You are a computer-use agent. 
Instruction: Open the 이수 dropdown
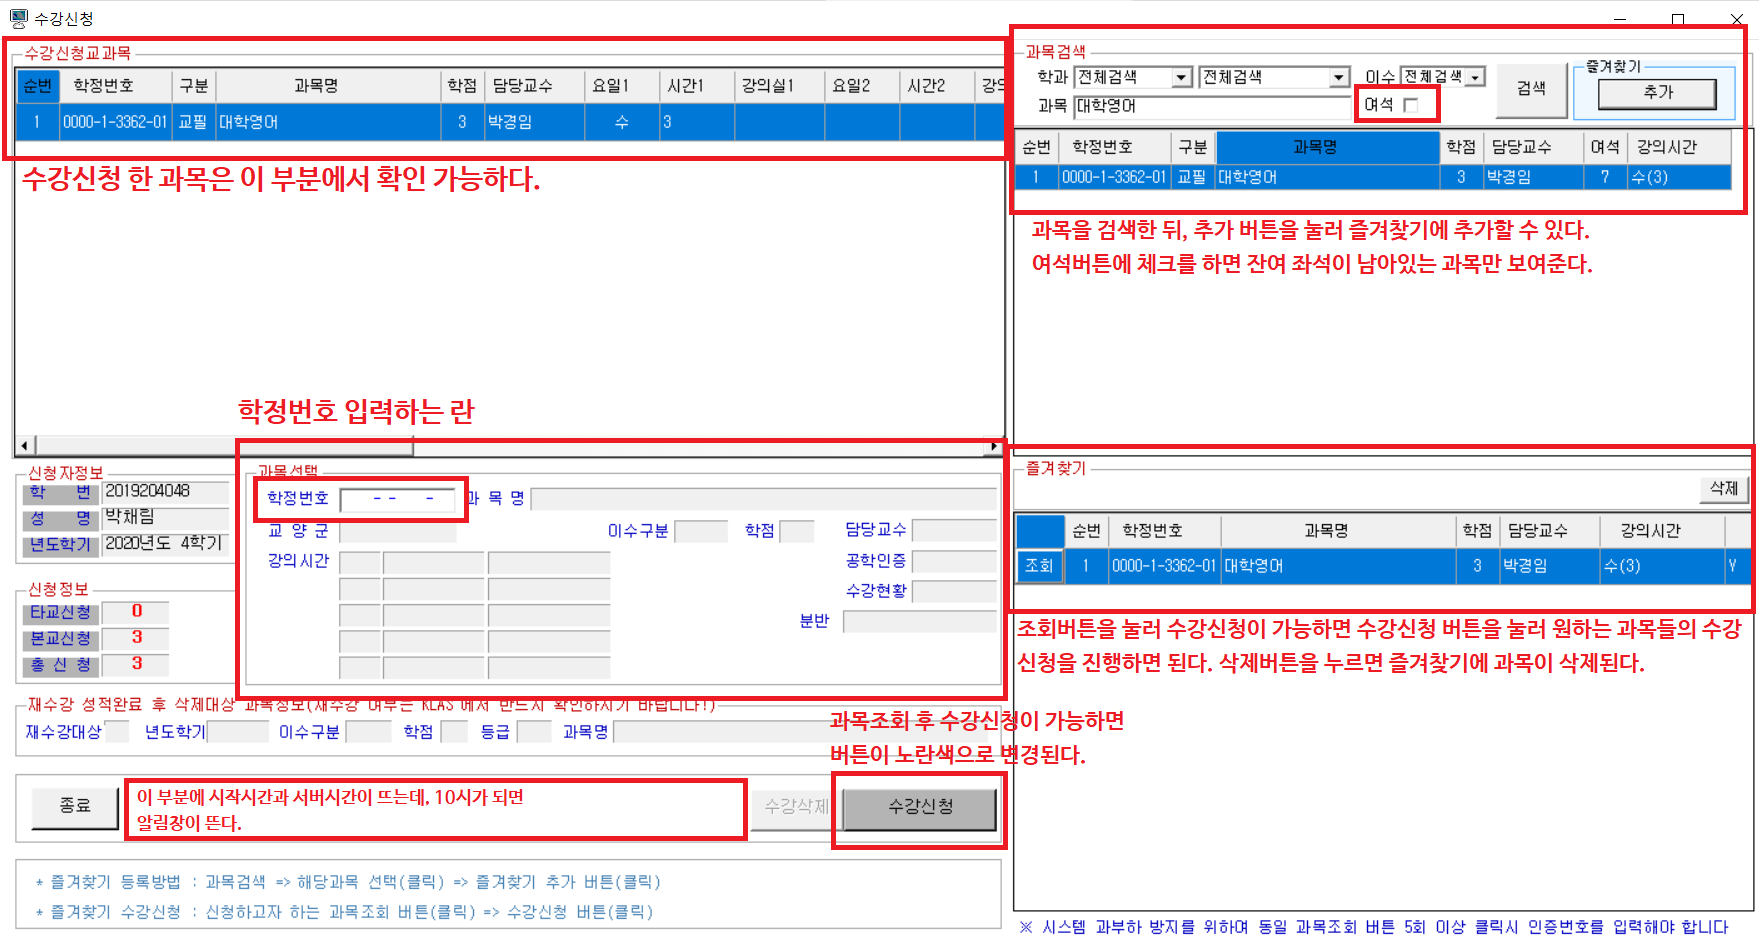[1475, 78]
